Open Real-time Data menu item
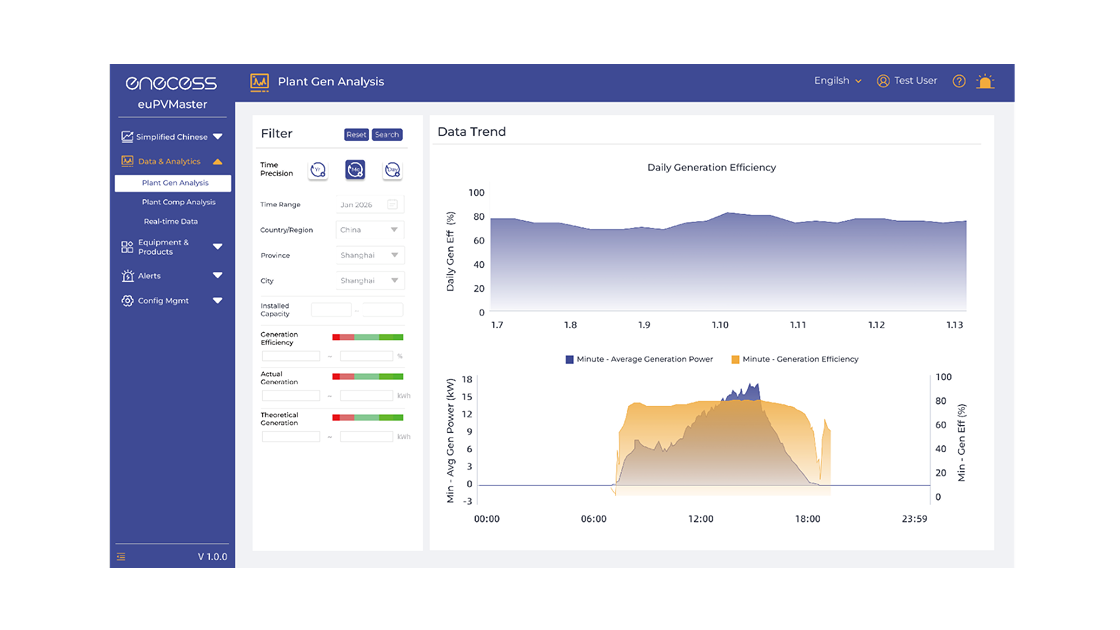1120x630 pixels. [x=171, y=221]
